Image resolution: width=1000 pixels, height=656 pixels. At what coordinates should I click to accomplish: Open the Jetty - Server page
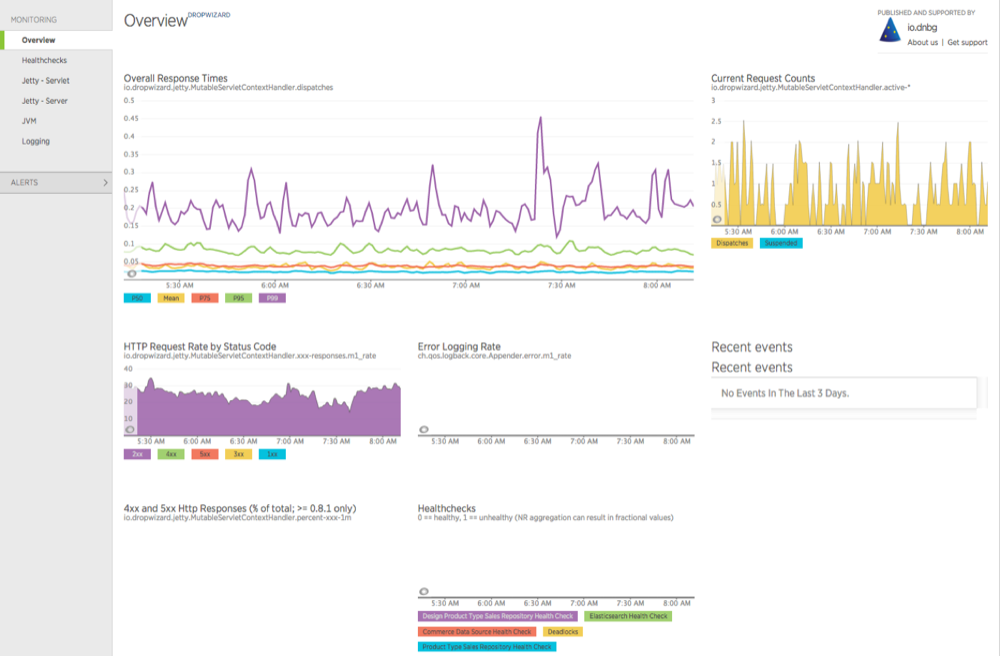pyautogui.click(x=45, y=101)
